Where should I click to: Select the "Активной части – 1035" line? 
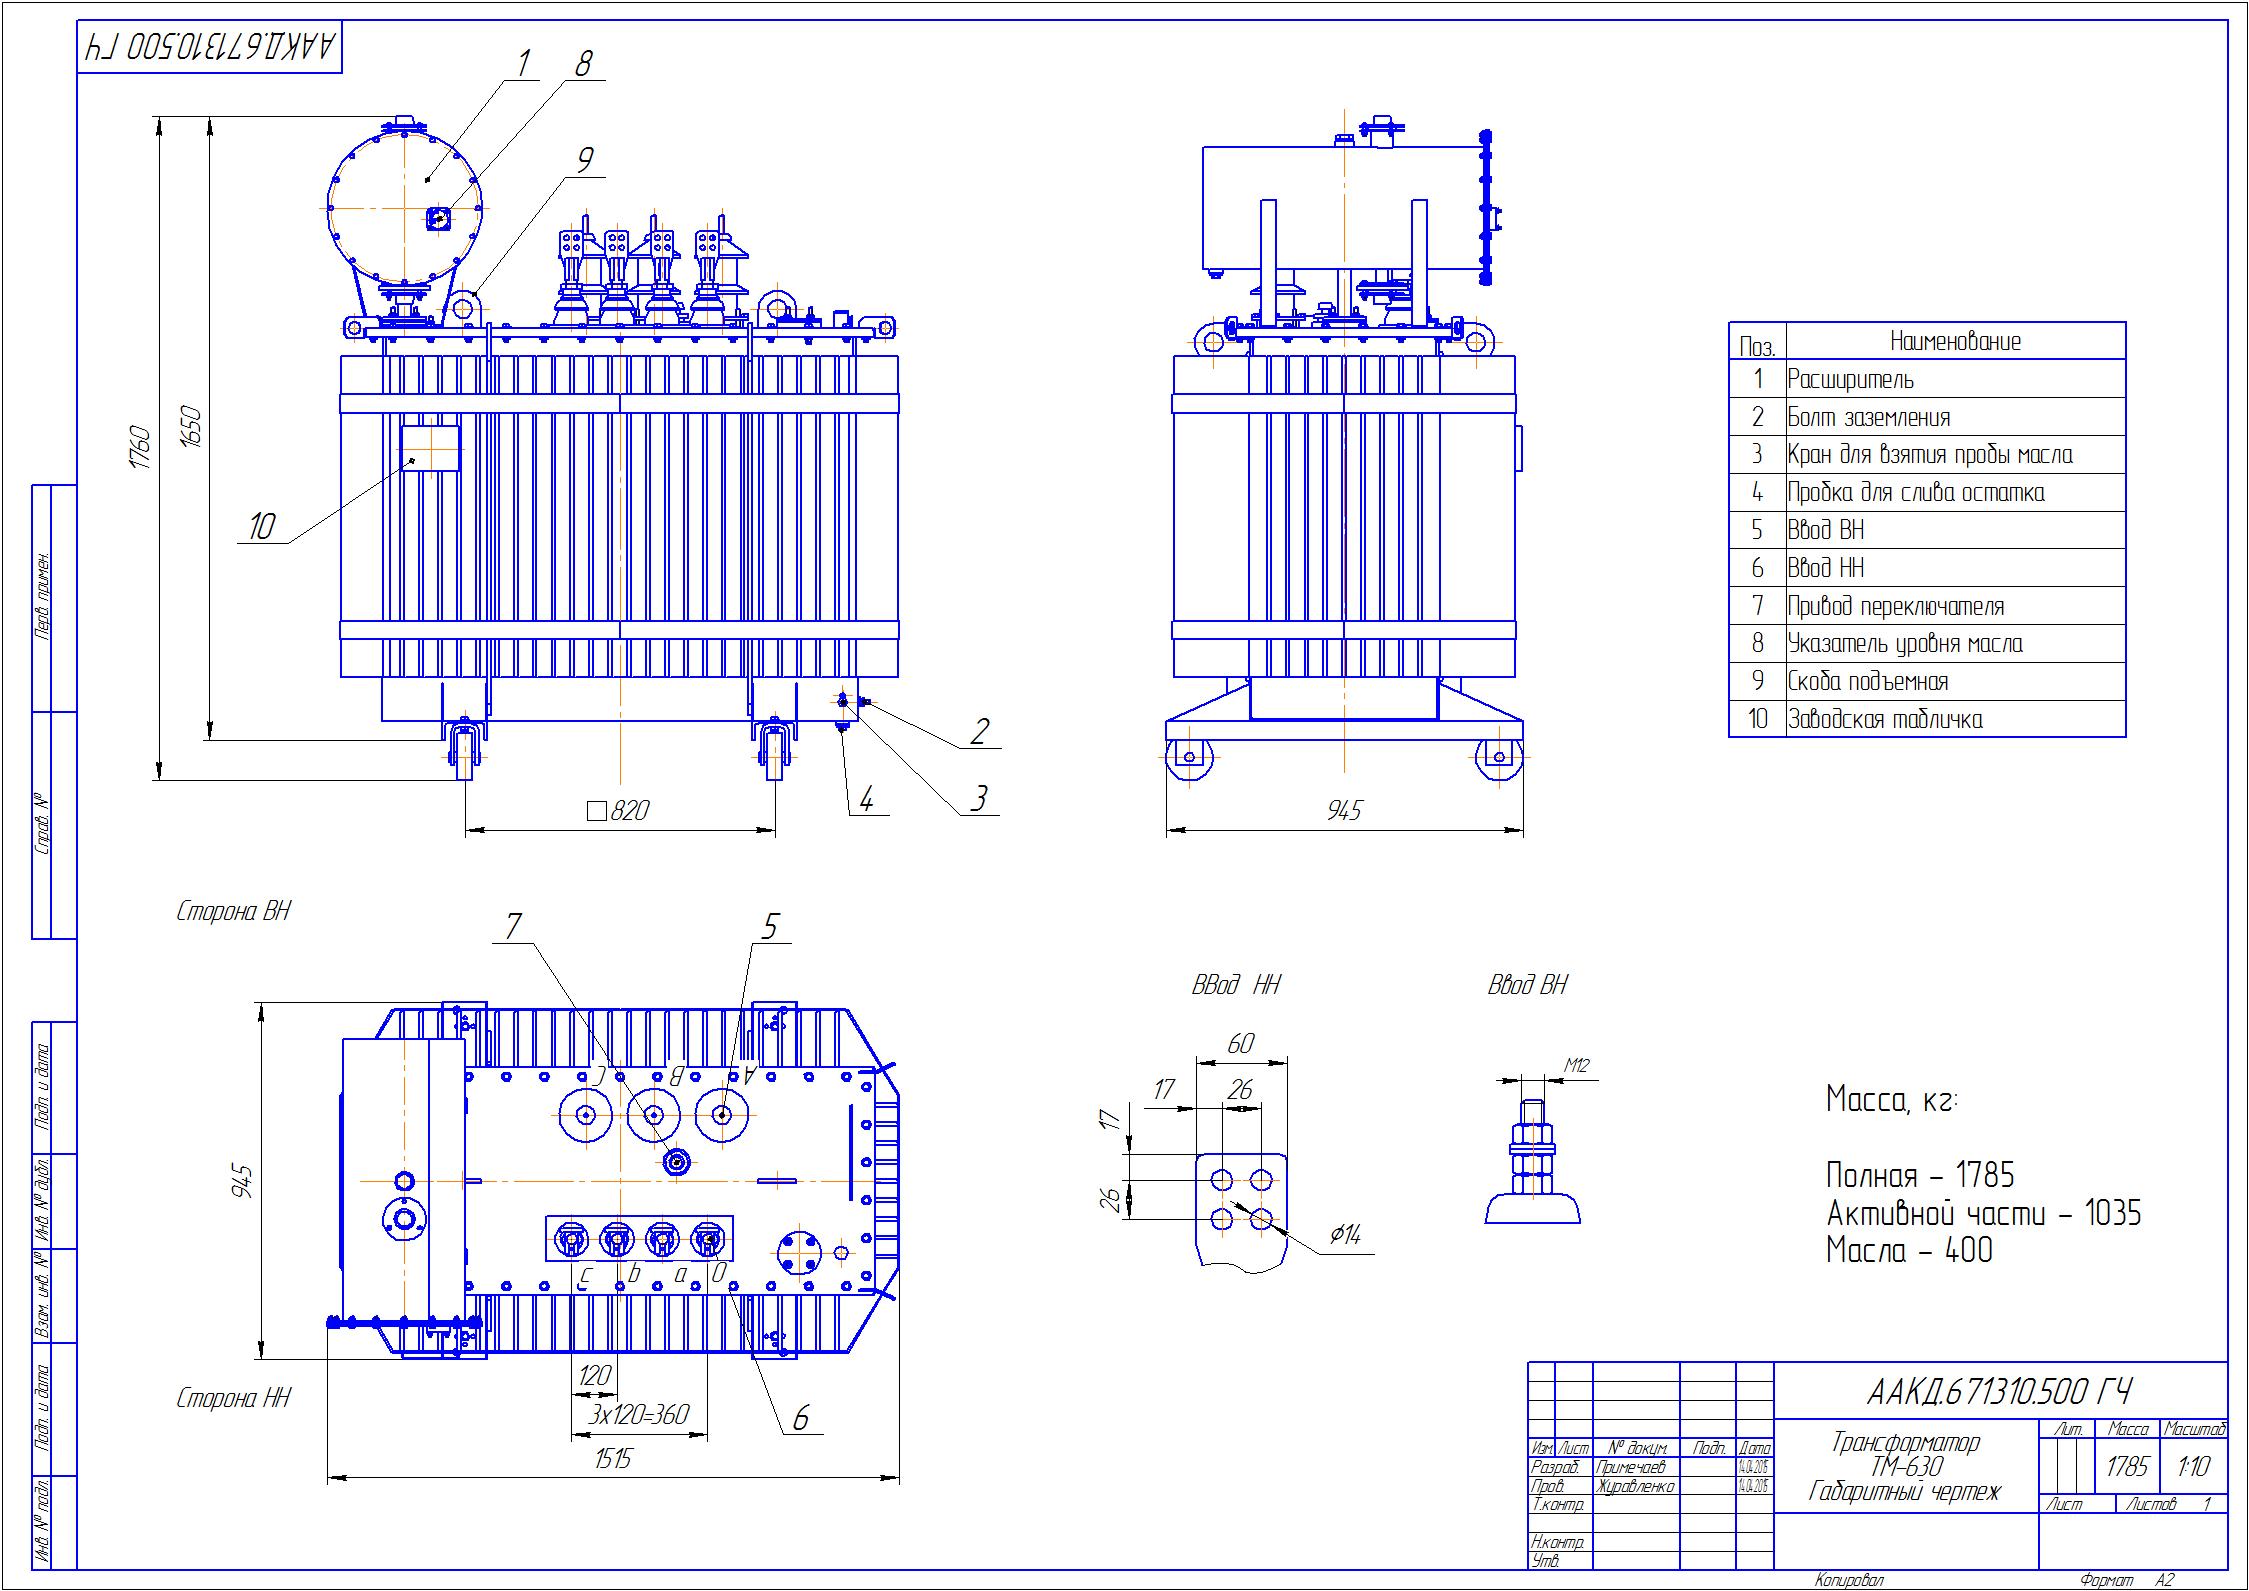click(x=1984, y=1213)
